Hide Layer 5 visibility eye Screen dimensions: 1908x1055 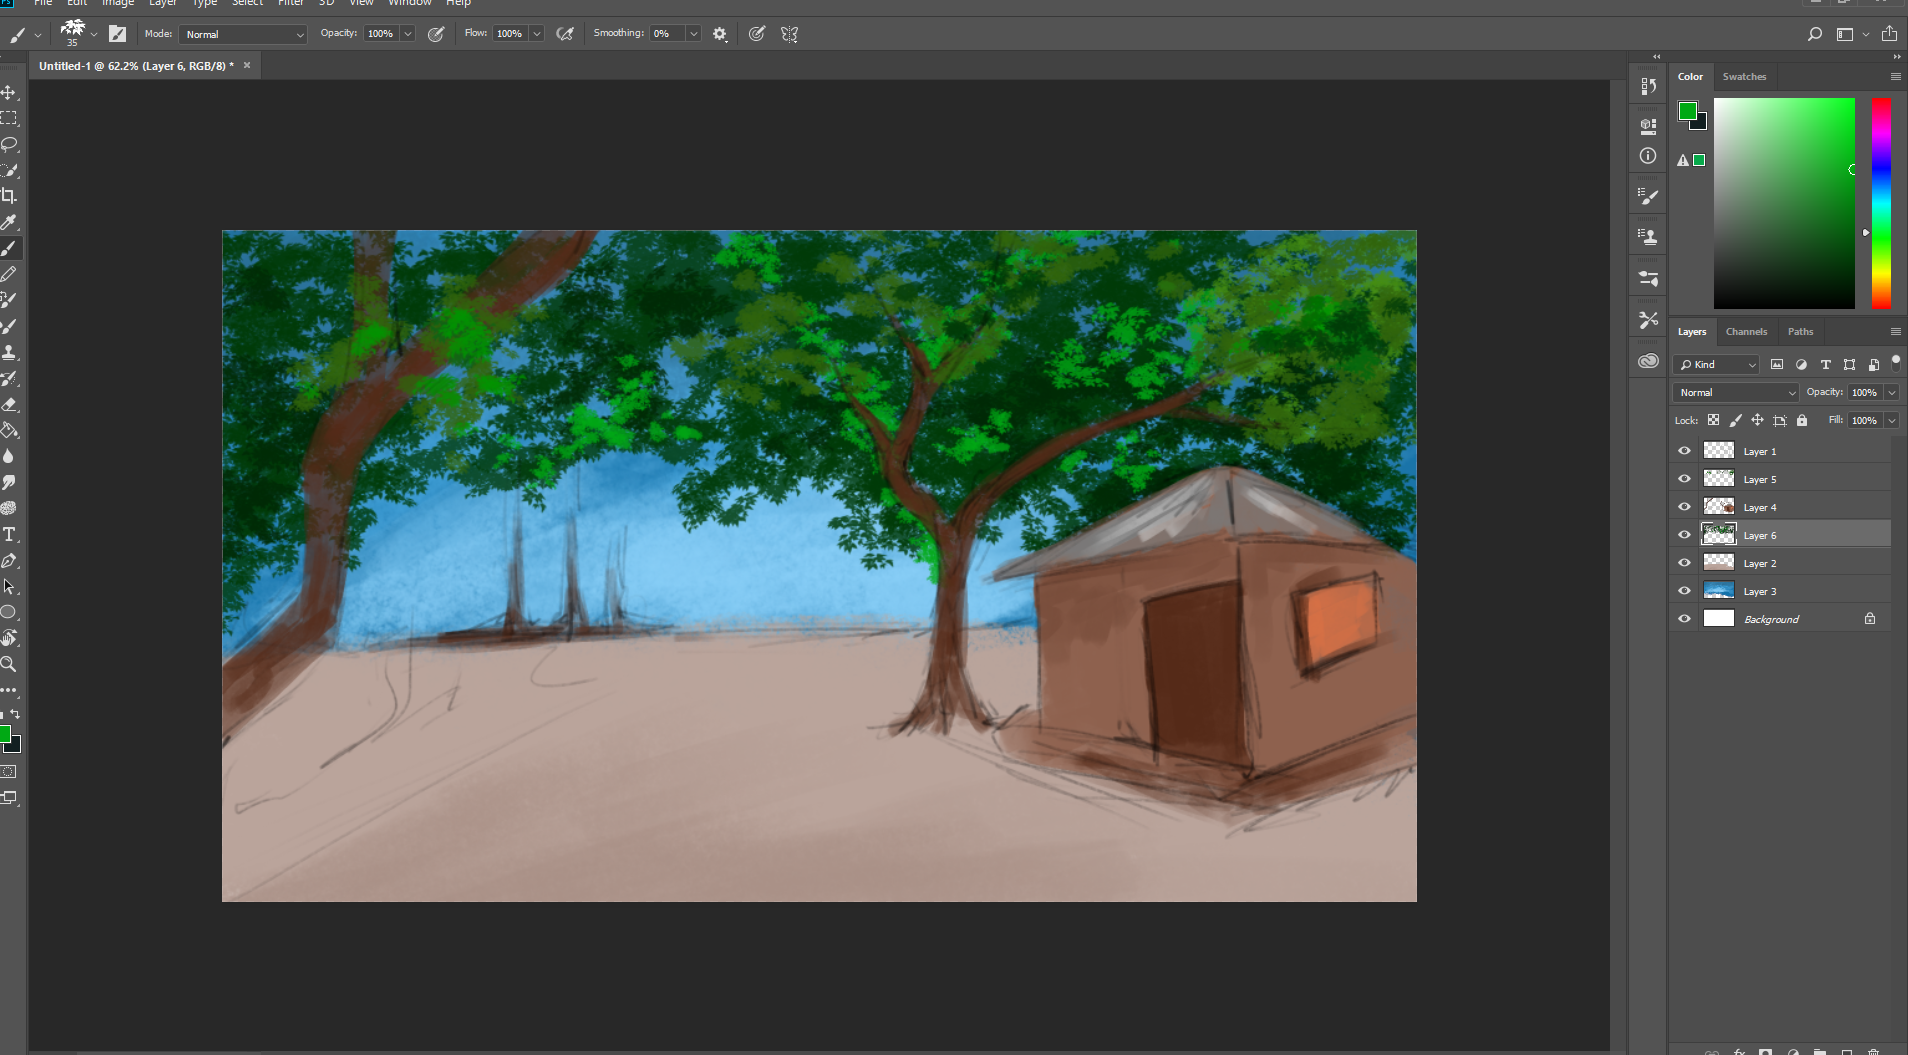(x=1684, y=479)
